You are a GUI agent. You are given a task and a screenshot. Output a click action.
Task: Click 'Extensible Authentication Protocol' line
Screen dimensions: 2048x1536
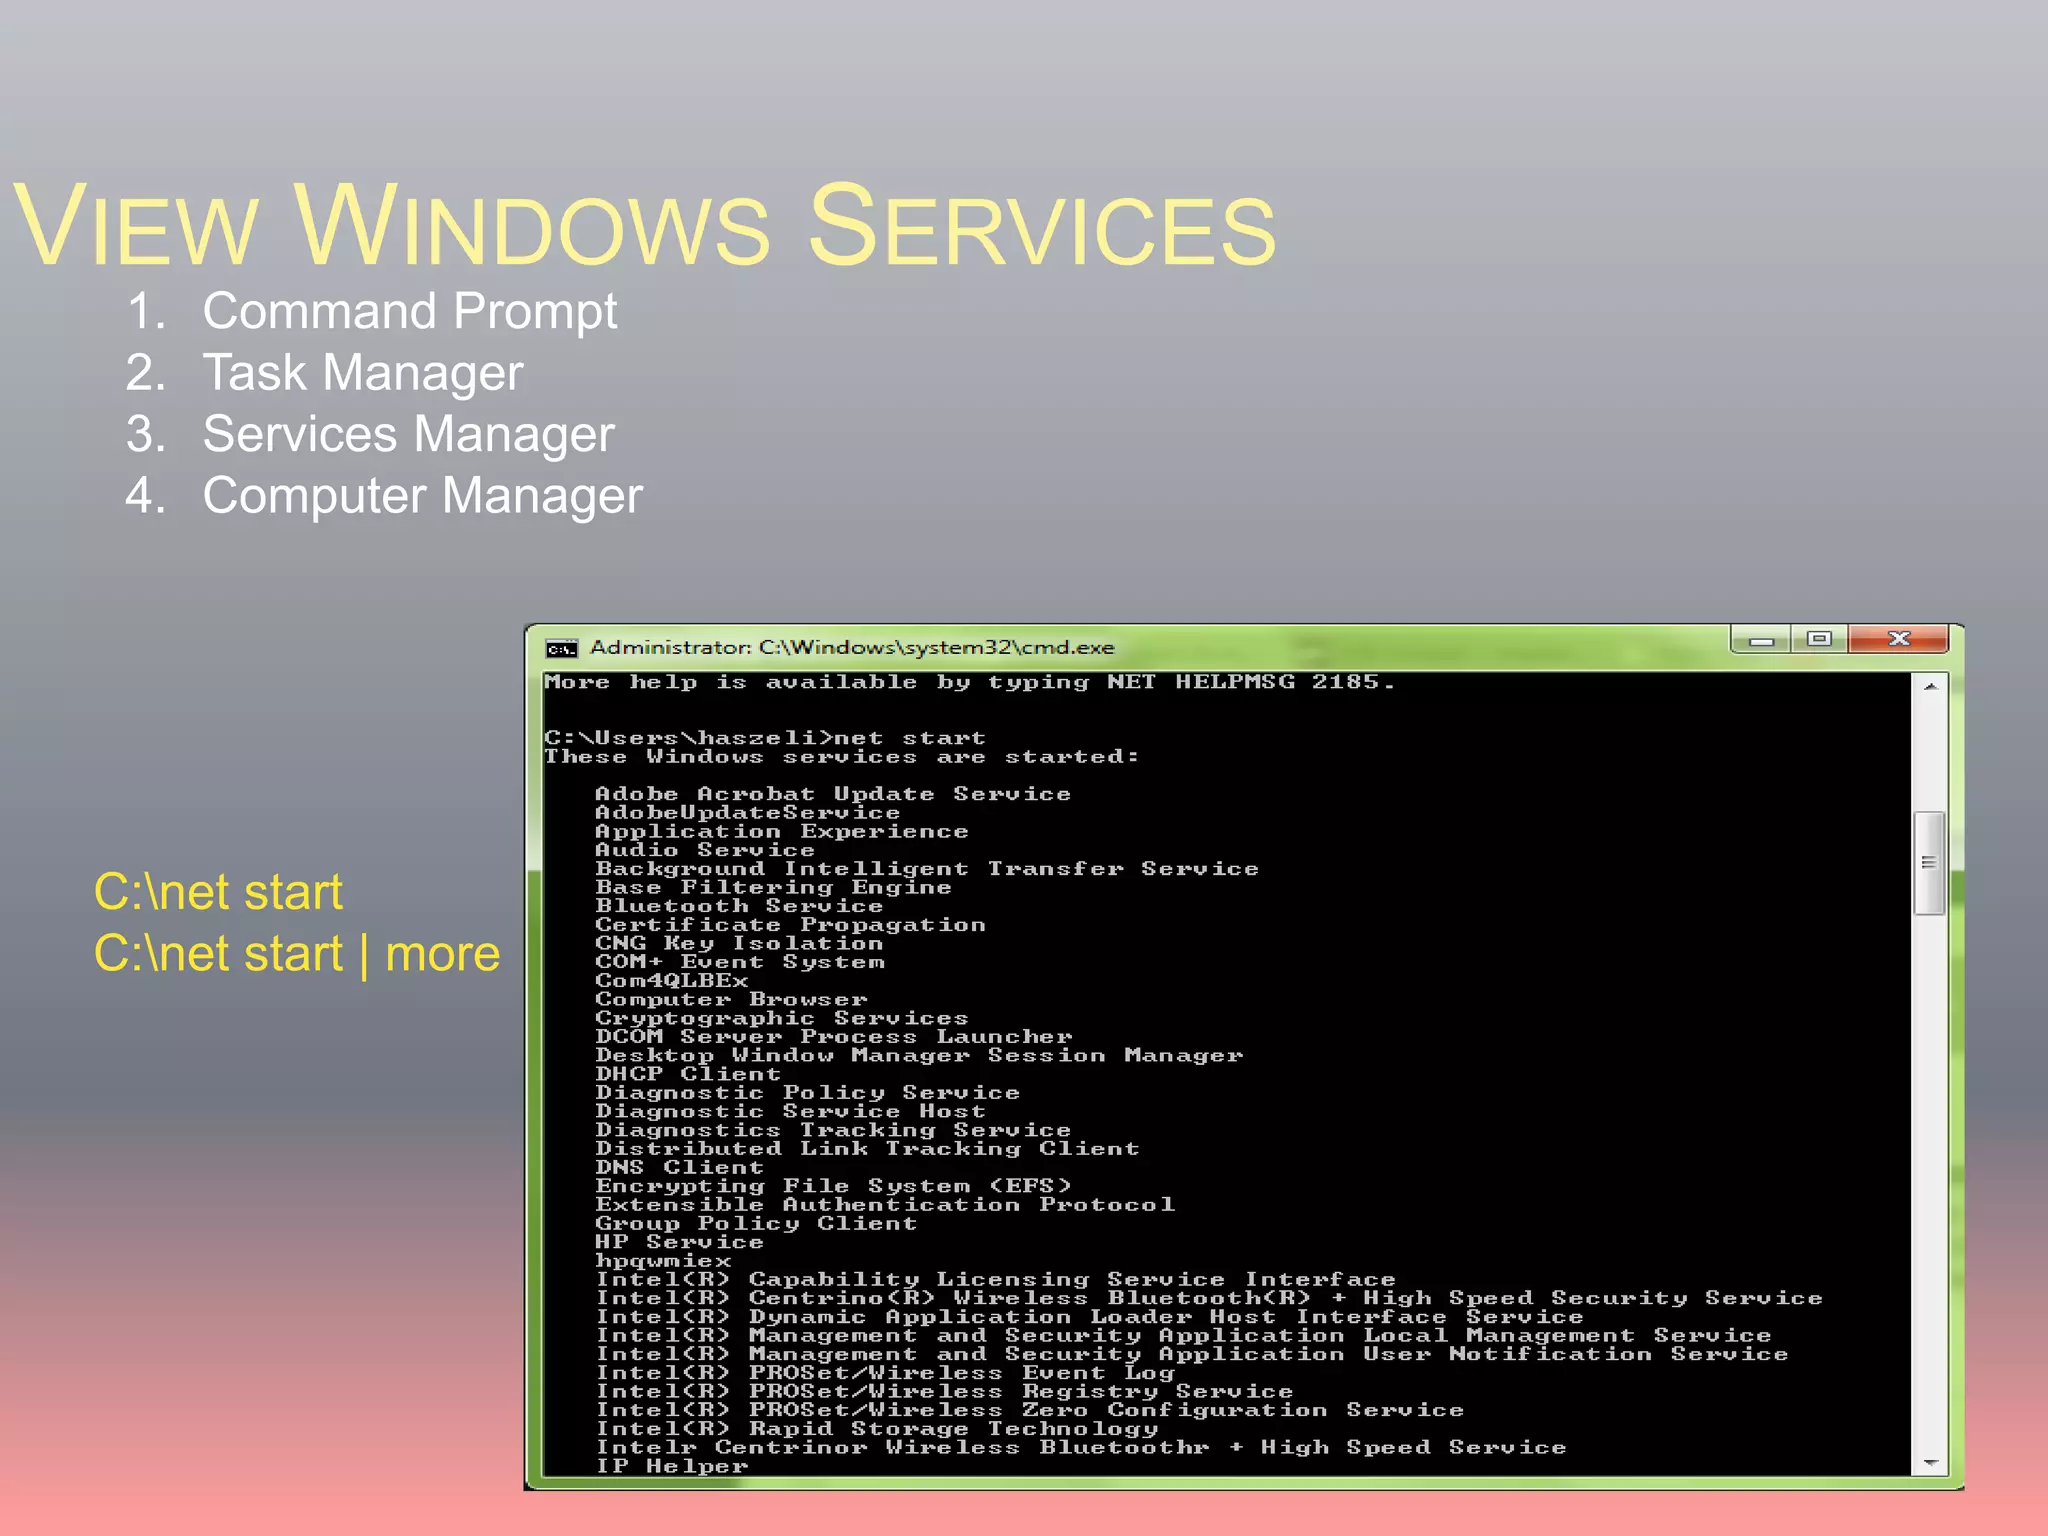885,1205
